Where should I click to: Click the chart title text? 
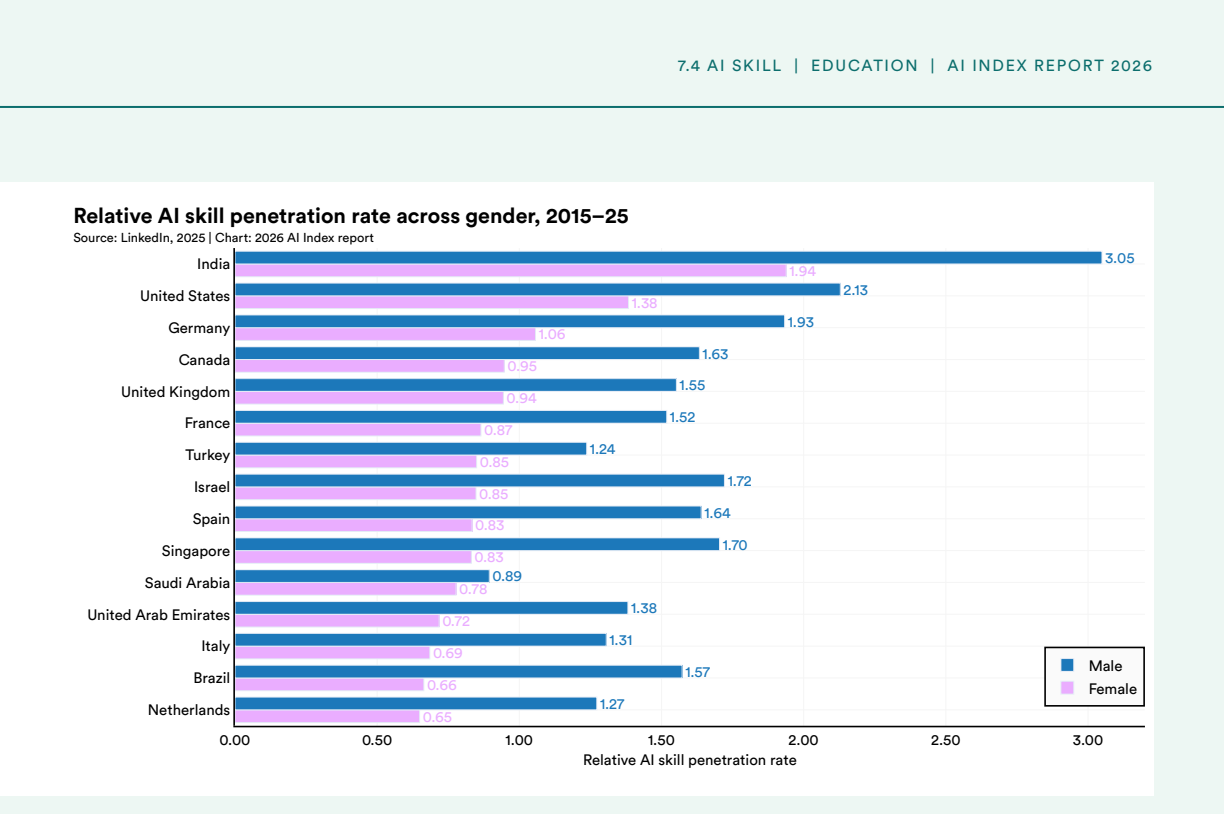coord(351,216)
